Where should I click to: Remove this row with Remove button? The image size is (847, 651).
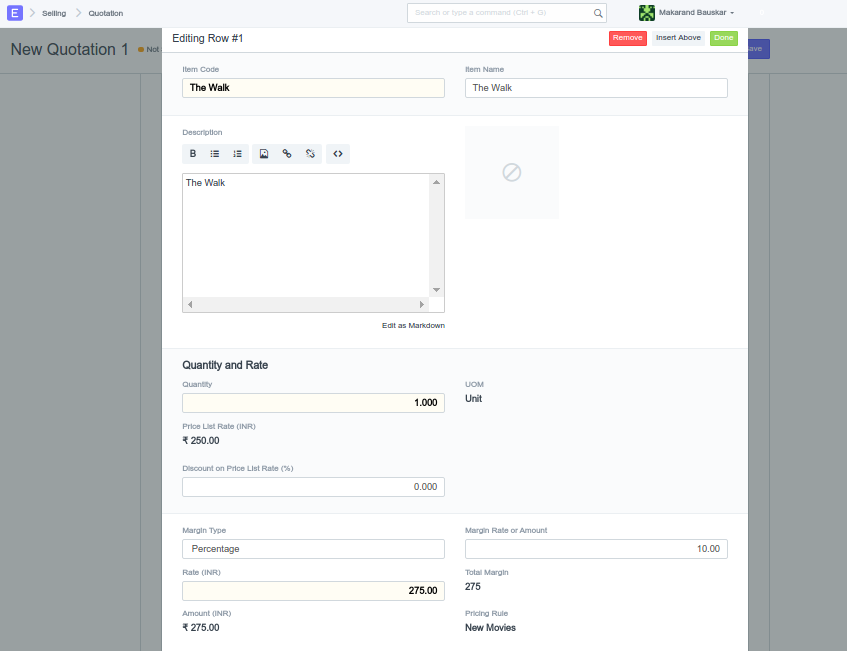pos(628,38)
